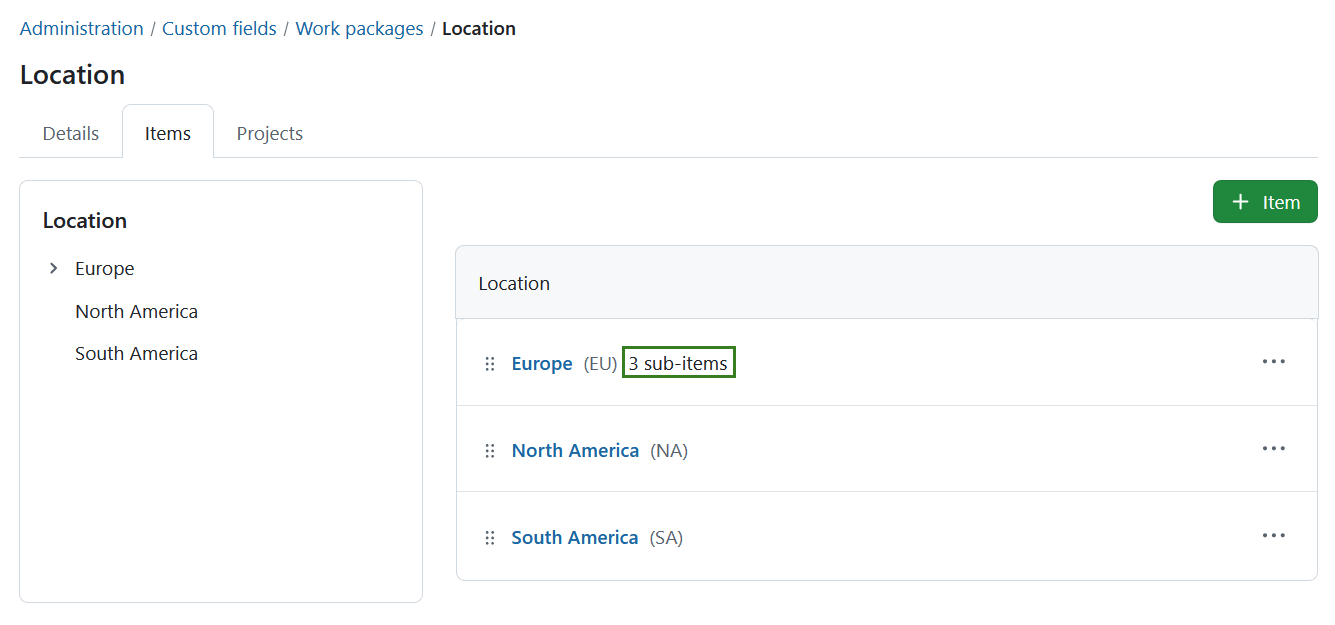Open the South America item link
Viewport: 1335px width, 625px height.
[x=575, y=537]
